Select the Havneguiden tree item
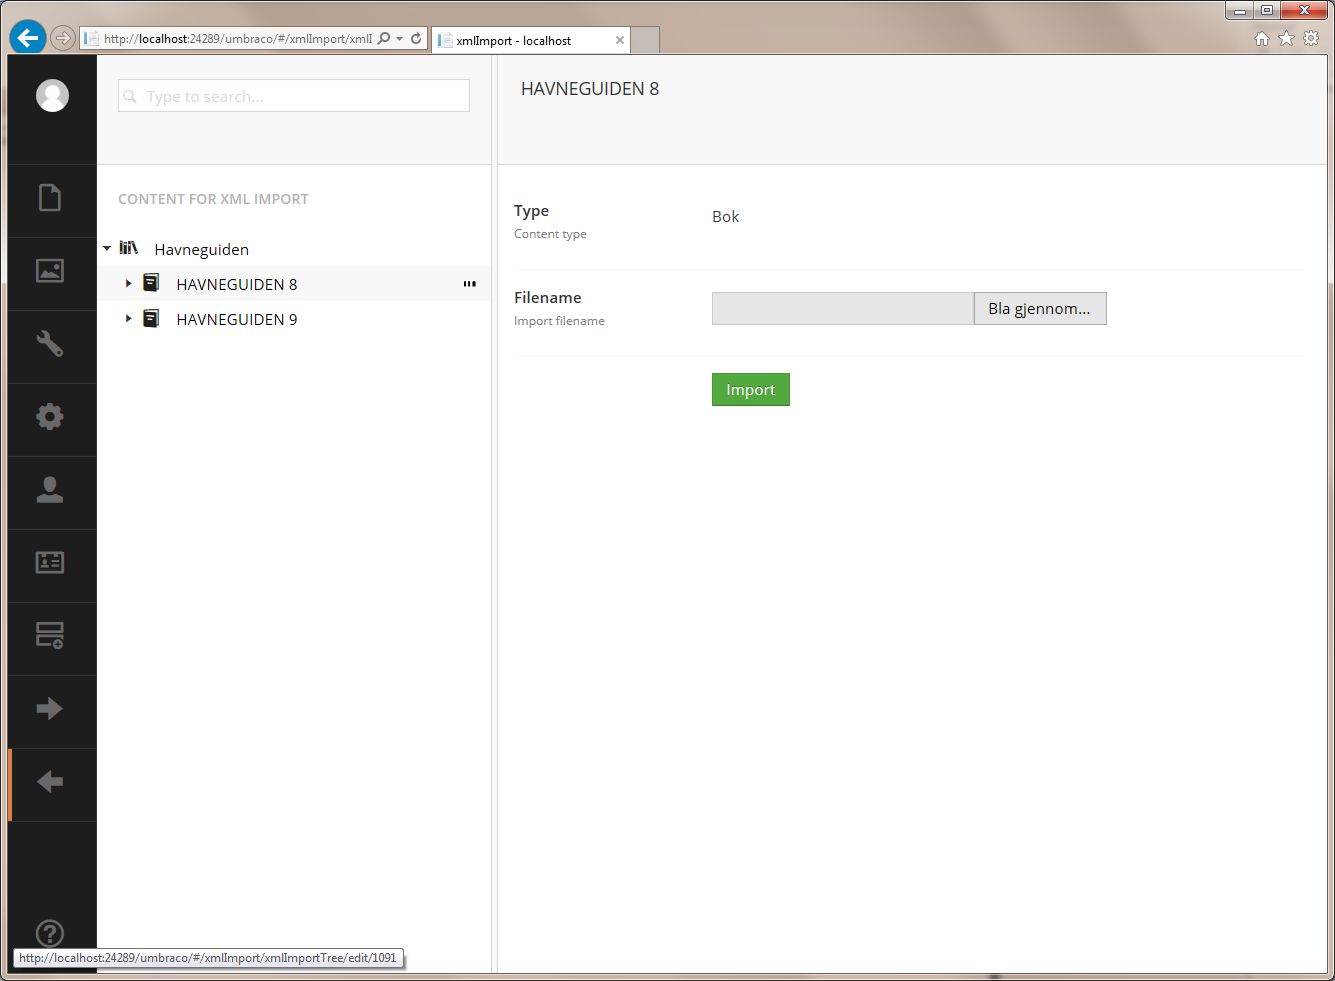Image resolution: width=1335 pixels, height=981 pixels. pyautogui.click(x=201, y=249)
